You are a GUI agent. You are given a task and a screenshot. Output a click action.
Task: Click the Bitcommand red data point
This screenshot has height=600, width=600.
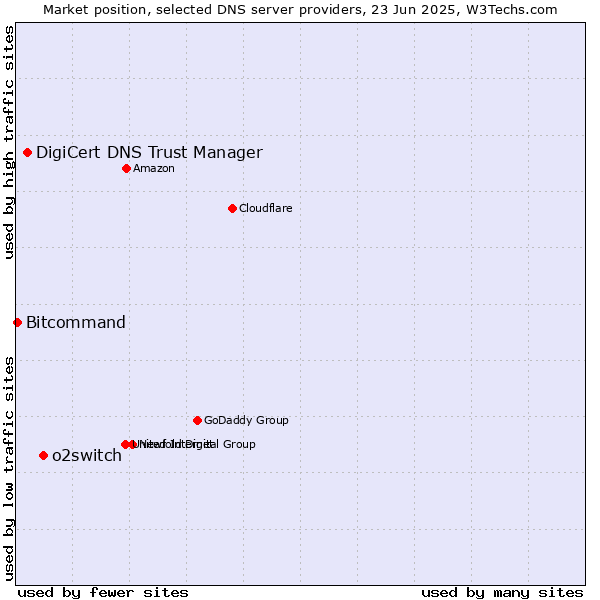[x=17, y=323]
